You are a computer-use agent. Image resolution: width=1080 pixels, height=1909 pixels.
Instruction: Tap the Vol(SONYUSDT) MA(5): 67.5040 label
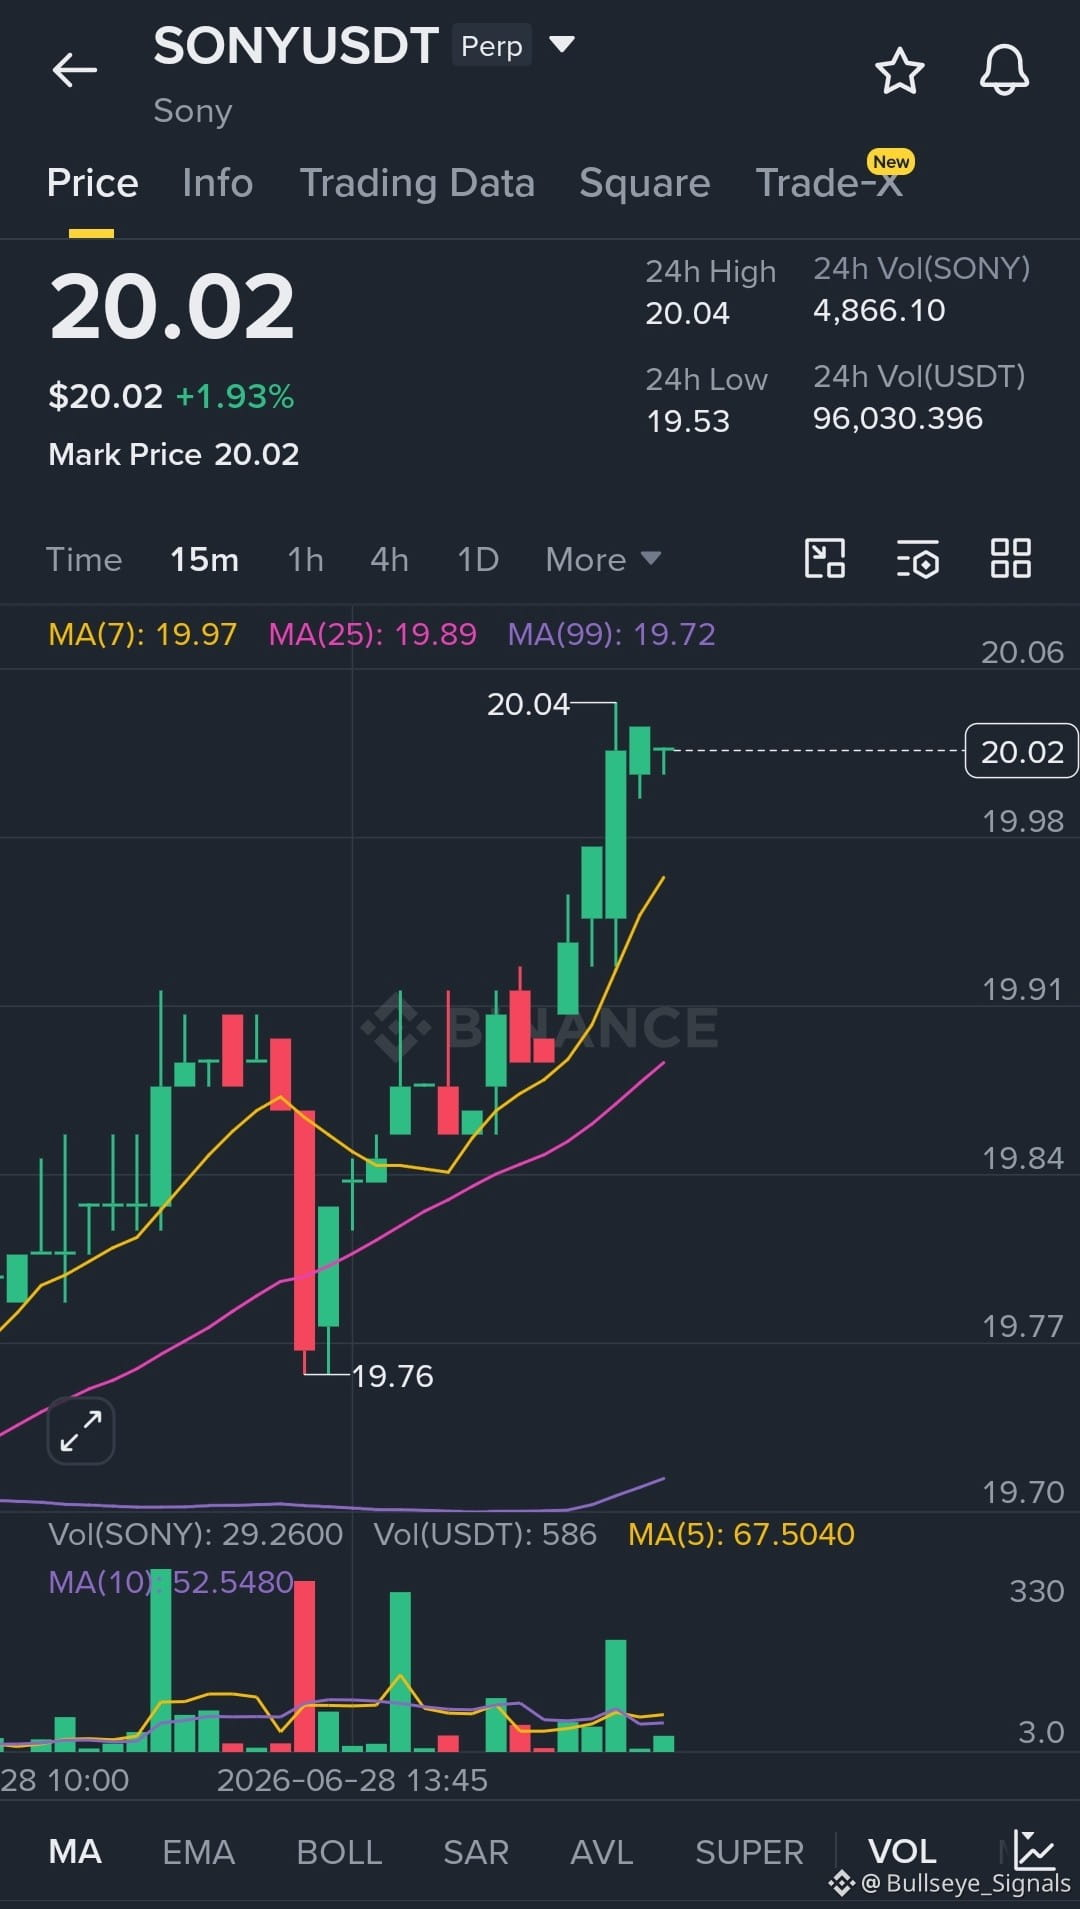(x=741, y=1534)
